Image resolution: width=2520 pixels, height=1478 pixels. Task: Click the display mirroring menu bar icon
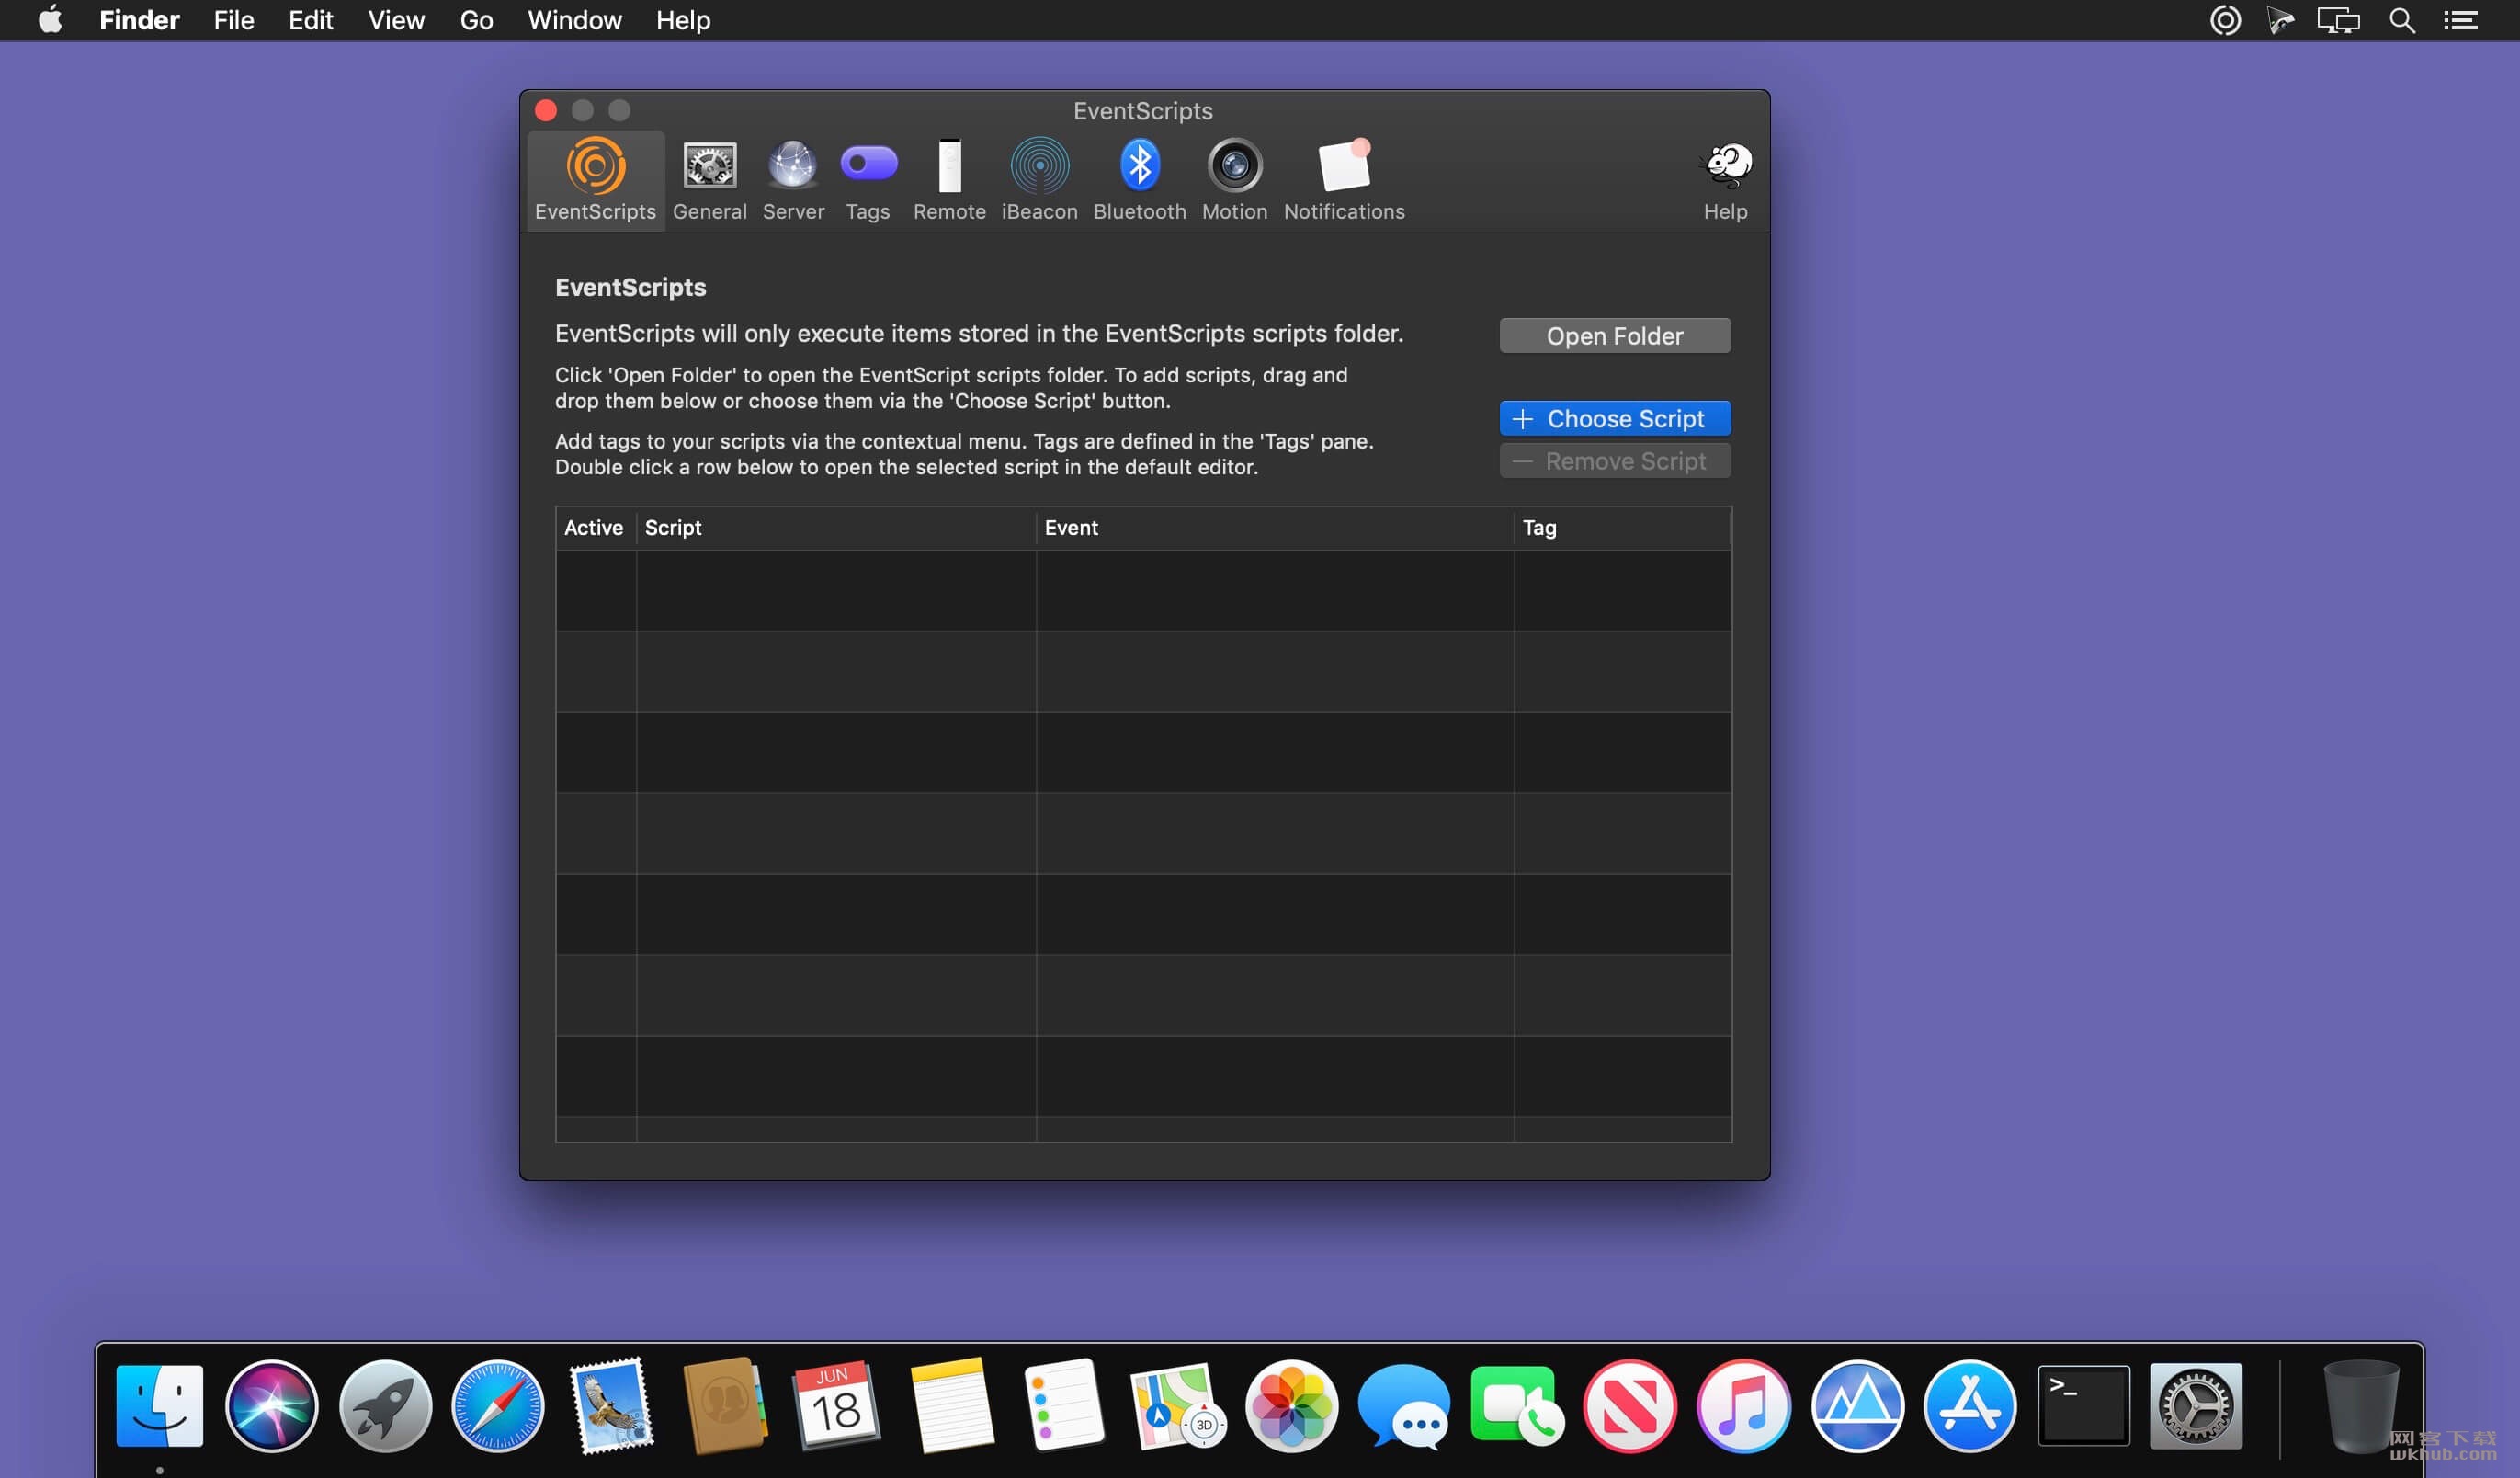pyautogui.click(x=2338, y=20)
